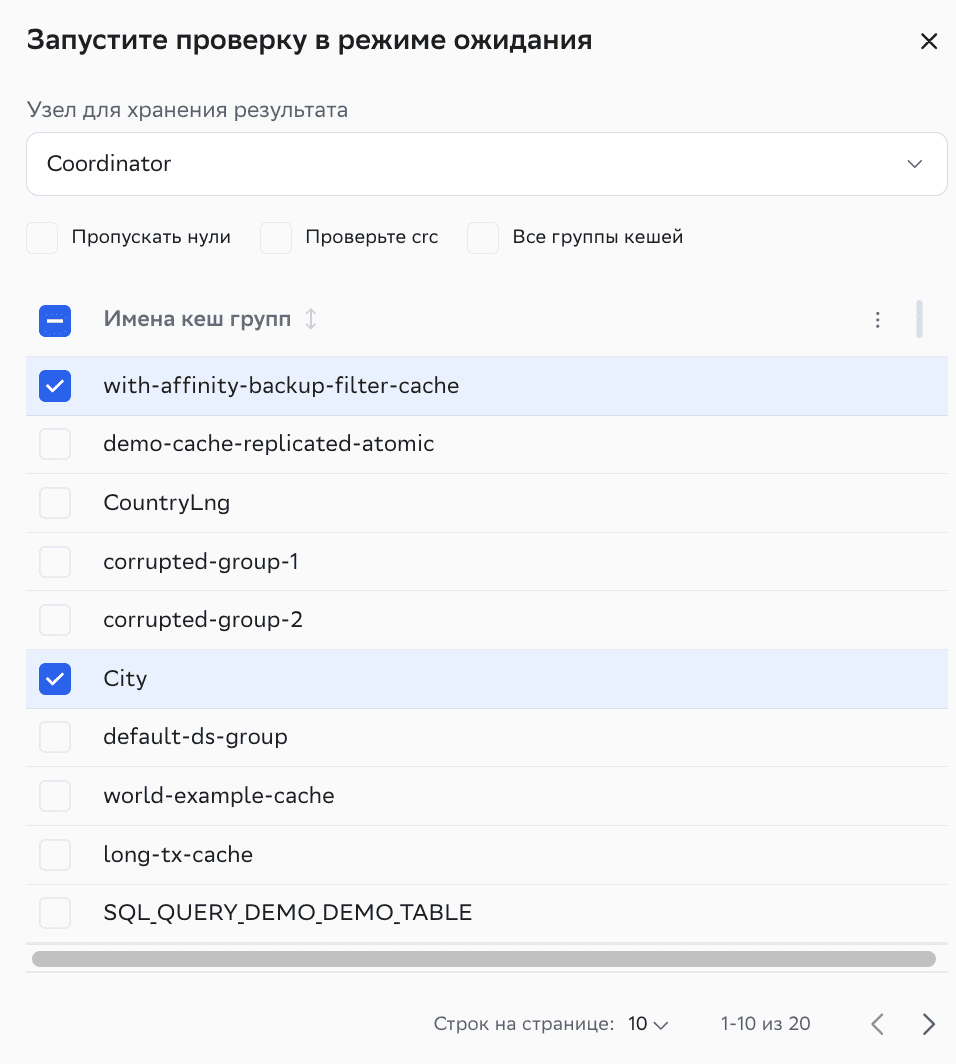This screenshot has width=956, height=1064.
Task: Close the standby check dialog
Action: coord(929,41)
